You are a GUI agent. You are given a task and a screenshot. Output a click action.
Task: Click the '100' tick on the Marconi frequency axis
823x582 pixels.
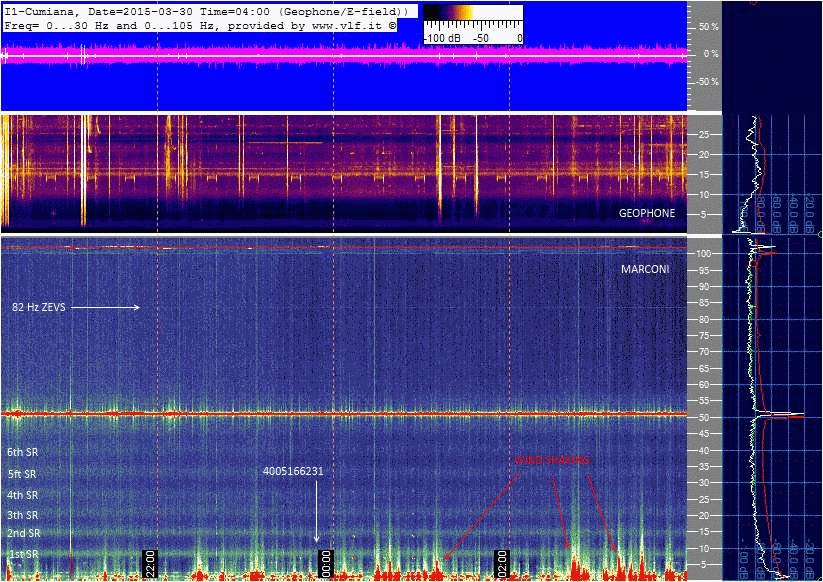pos(704,254)
